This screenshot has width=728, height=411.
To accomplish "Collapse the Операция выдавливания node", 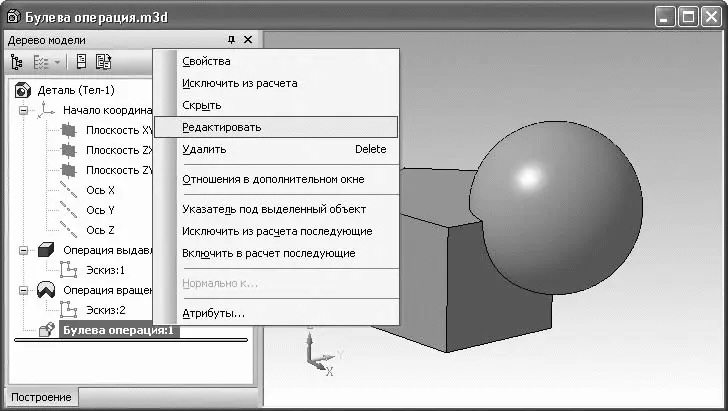I will pyautogui.click(x=23, y=250).
